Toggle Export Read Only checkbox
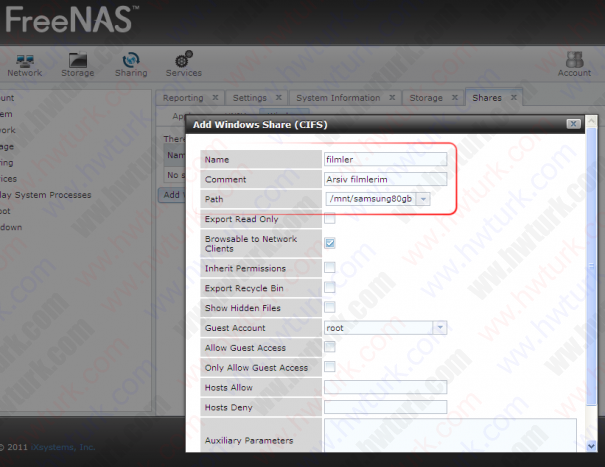605x467 pixels. click(330, 218)
